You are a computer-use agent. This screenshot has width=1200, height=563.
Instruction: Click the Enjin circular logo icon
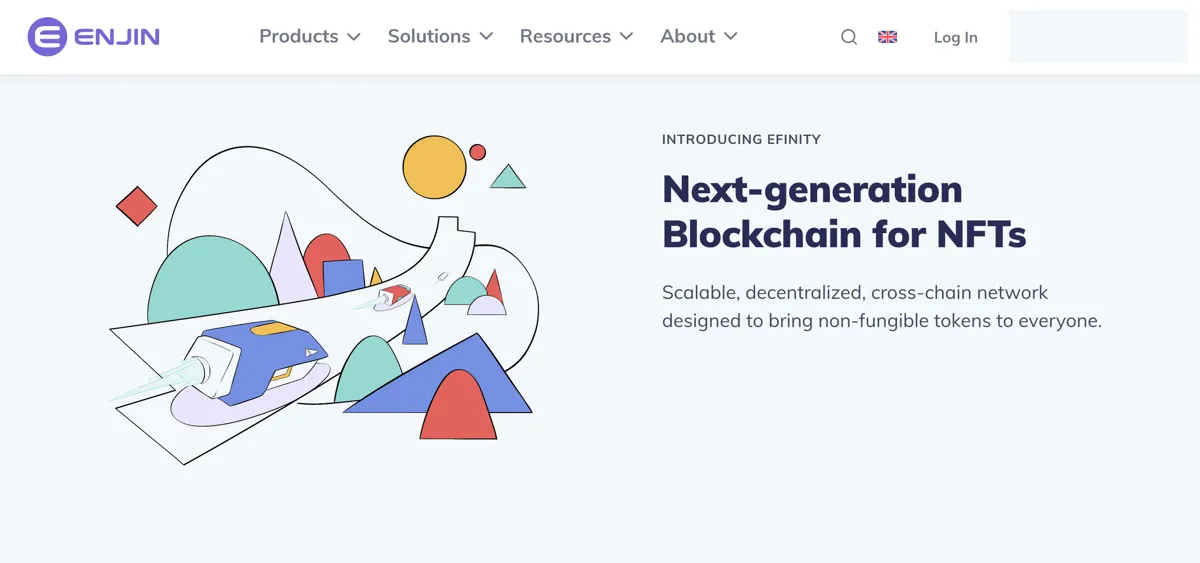(46, 37)
